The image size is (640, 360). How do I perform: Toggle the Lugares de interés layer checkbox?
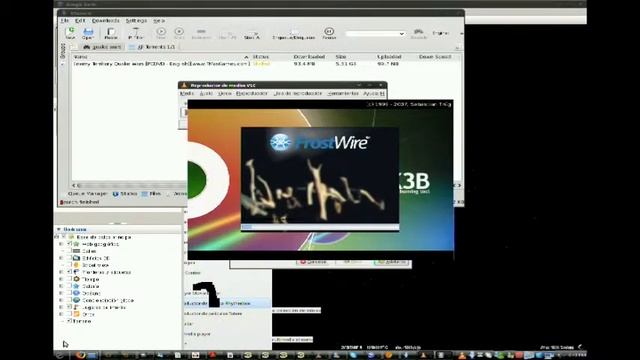click(69, 307)
